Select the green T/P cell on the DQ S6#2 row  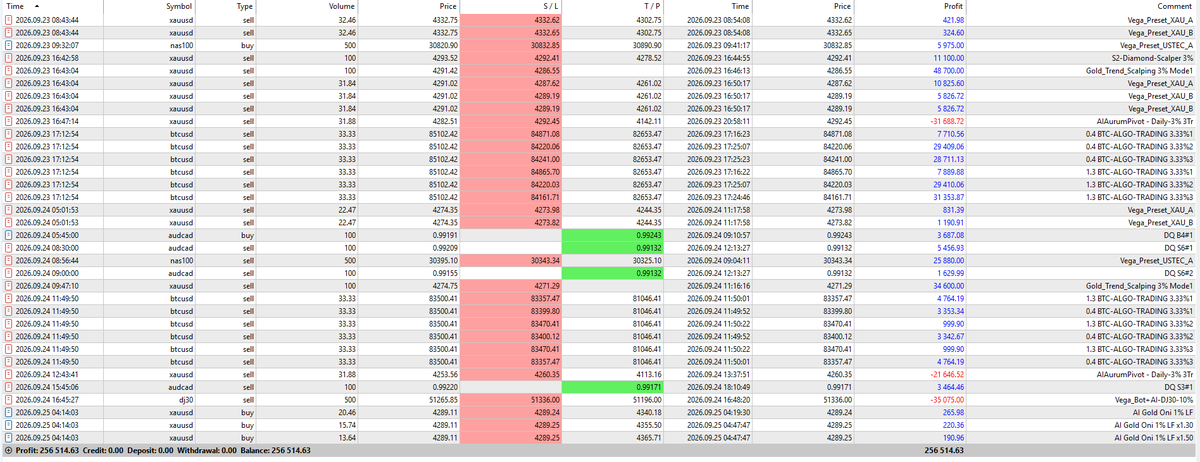click(x=612, y=273)
